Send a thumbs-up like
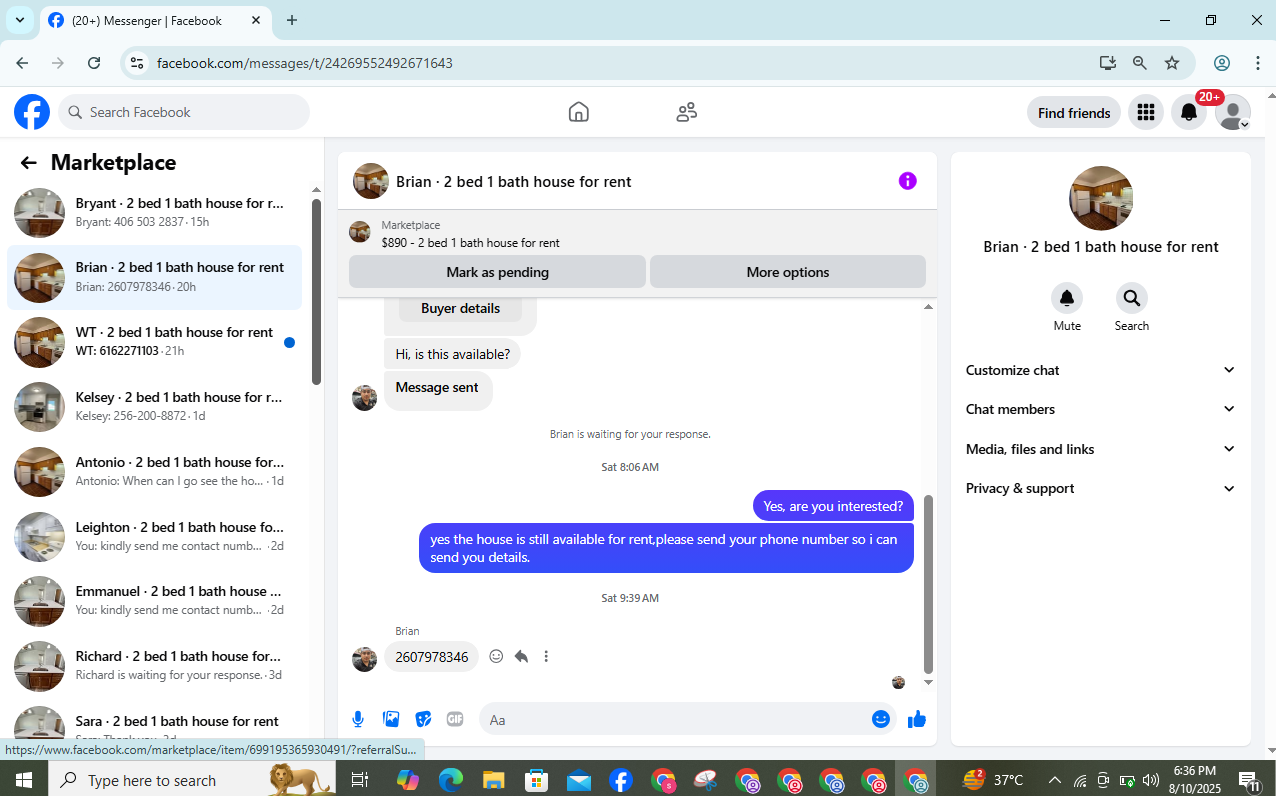 coord(917,719)
